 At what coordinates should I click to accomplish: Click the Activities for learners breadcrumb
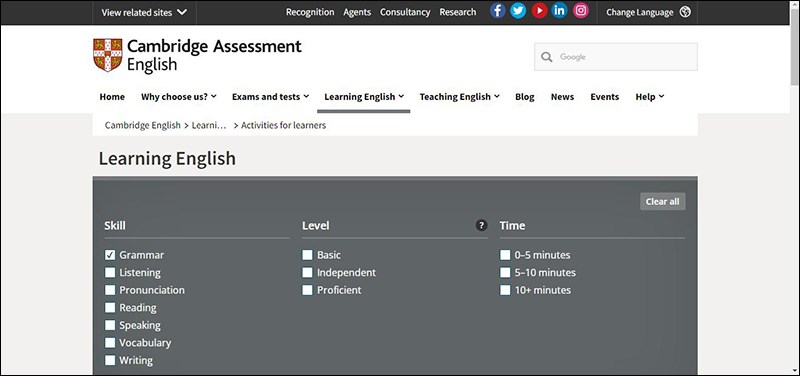284,125
